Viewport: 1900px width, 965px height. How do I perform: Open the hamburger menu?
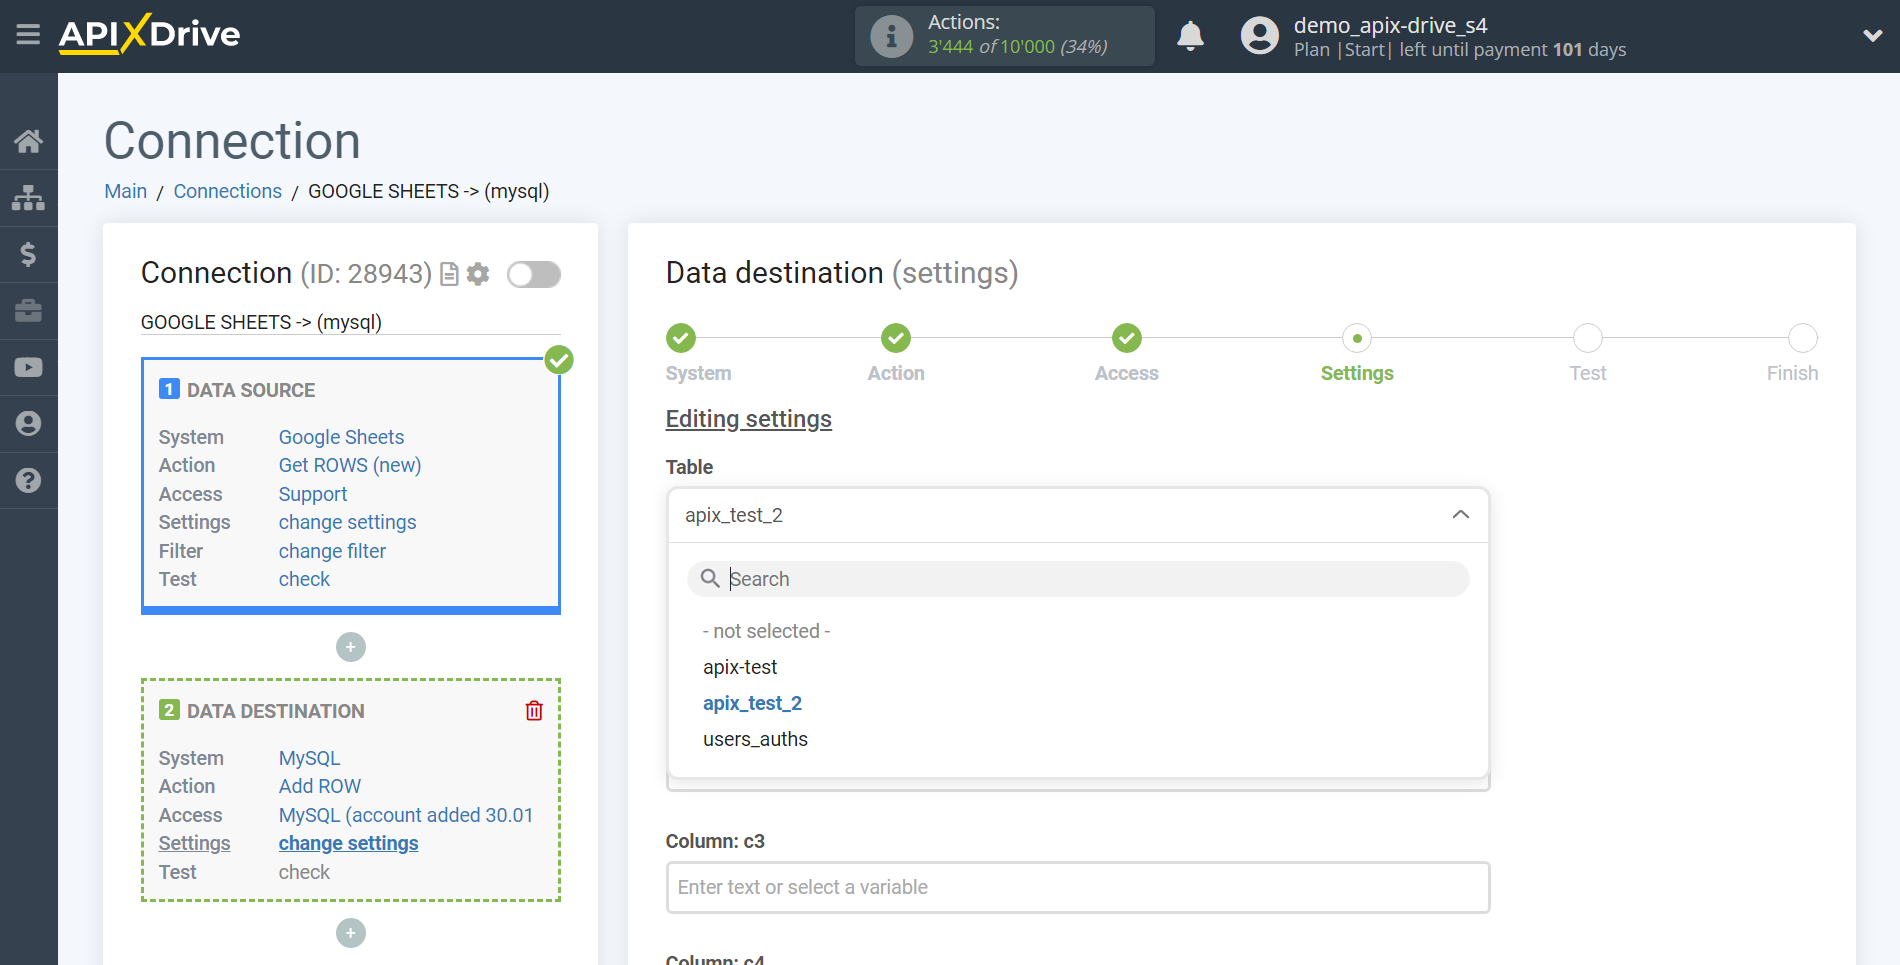pos(28,35)
